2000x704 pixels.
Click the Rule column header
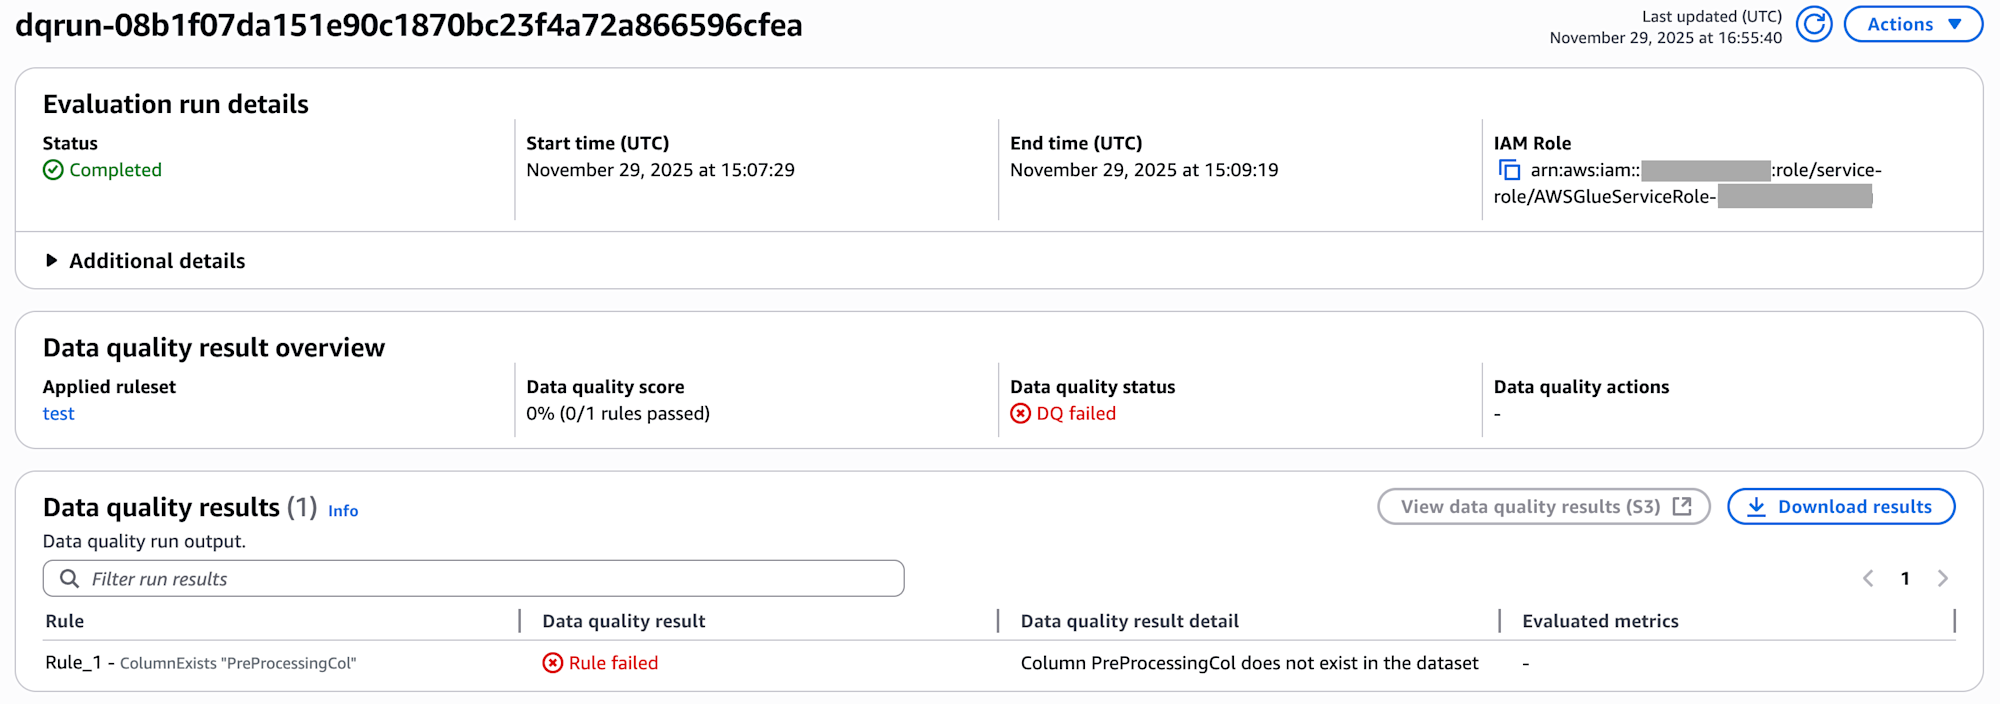click(65, 621)
